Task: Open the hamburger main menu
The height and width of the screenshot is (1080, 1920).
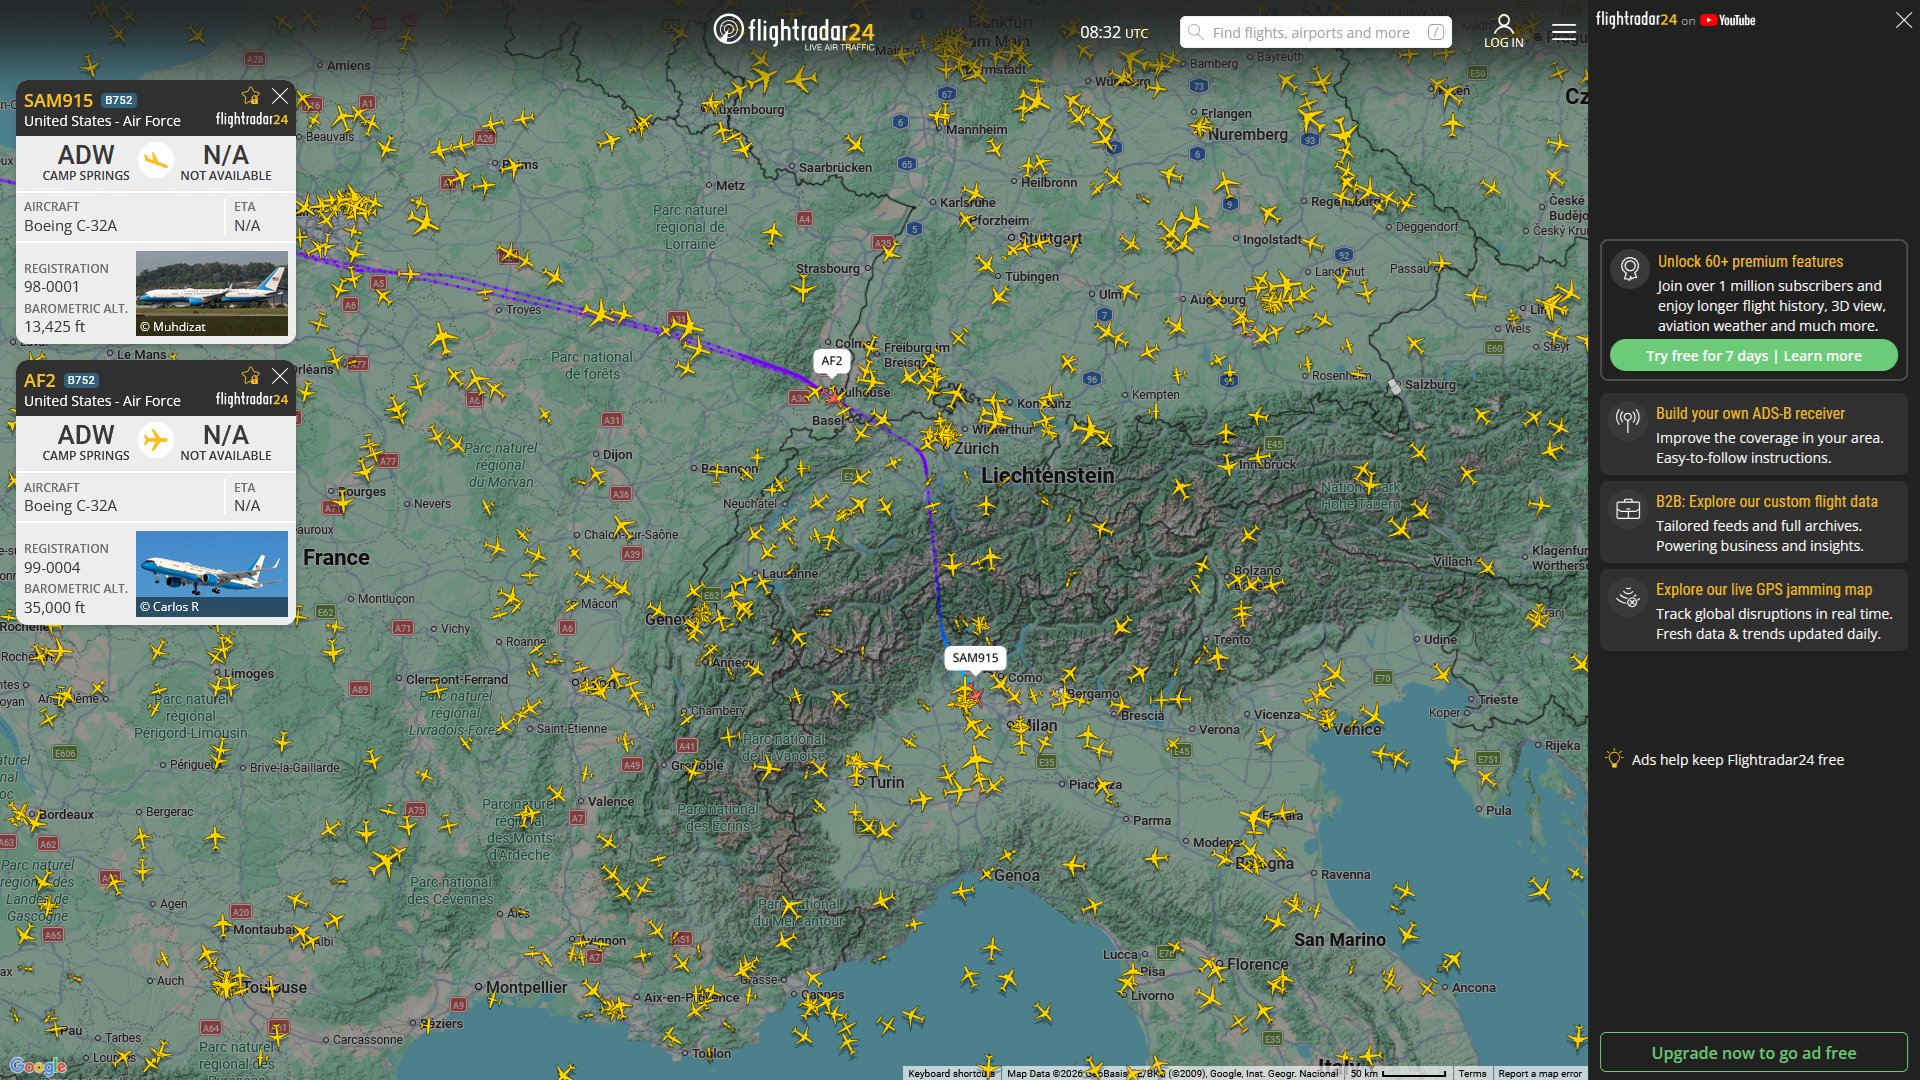Action: (x=1564, y=33)
